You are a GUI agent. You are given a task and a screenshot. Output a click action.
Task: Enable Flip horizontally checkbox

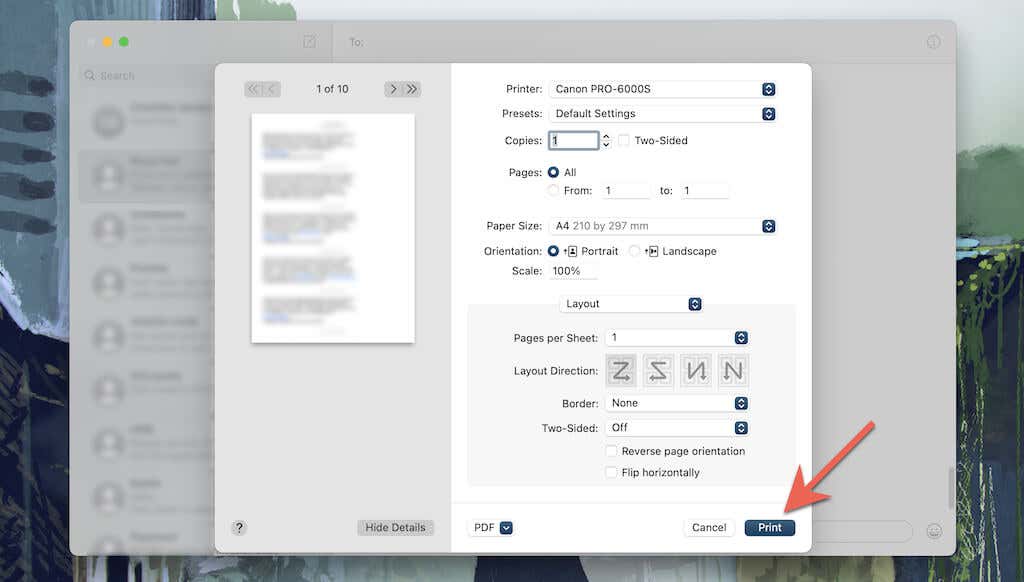coord(611,472)
